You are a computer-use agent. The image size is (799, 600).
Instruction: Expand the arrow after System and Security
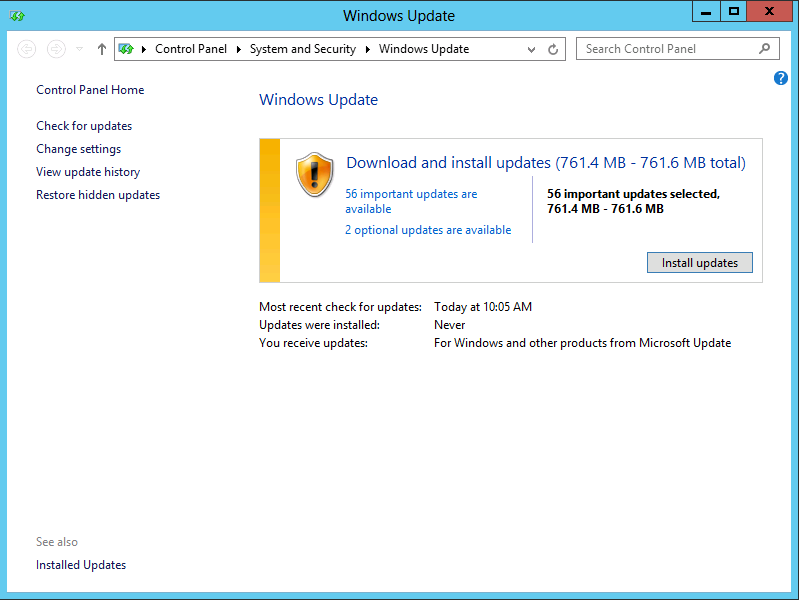click(x=367, y=49)
